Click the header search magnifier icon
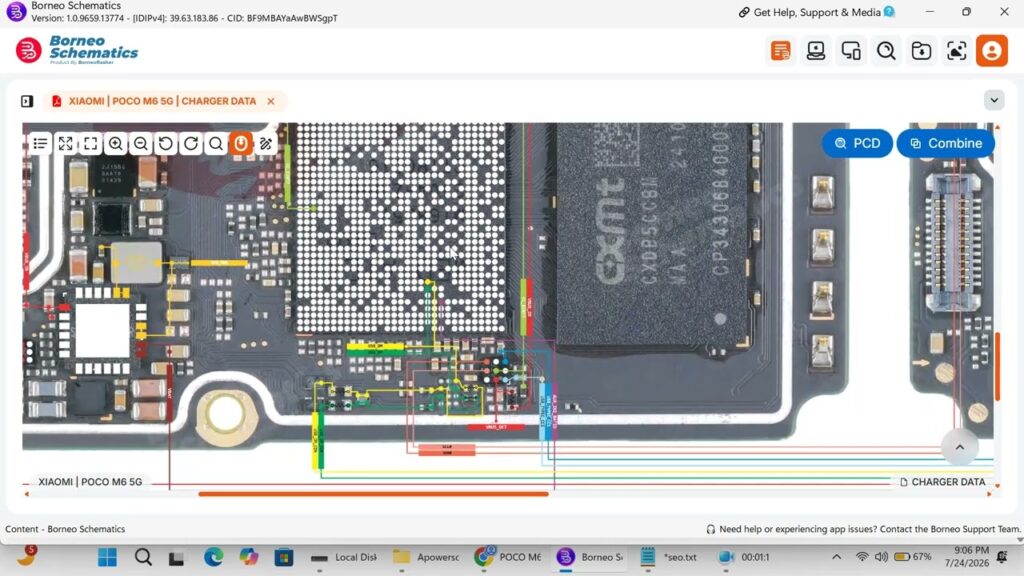The width and height of the screenshot is (1024, 576). 886,51
